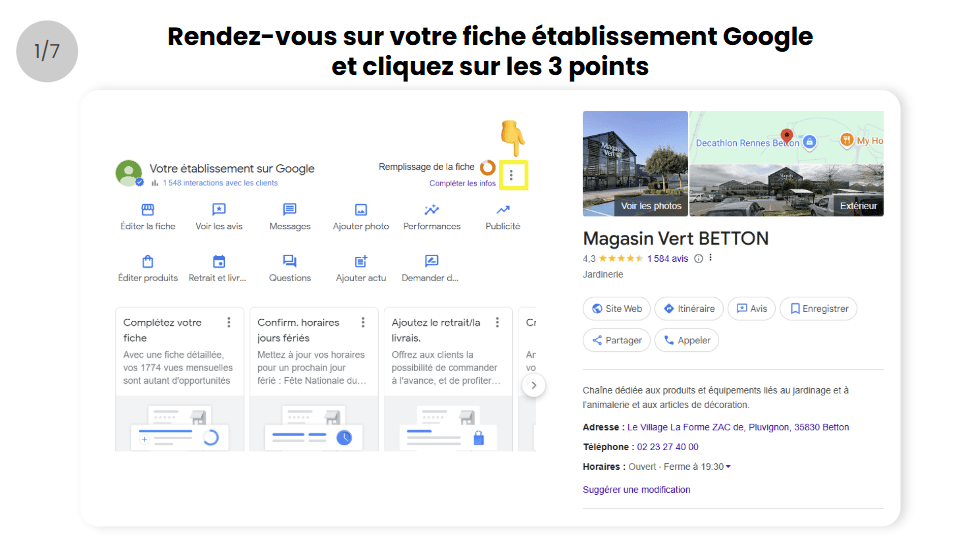The width and height of the screenshot is (978, 545).
Task: Click the Jardinerie category text
Action: [603, 274]
